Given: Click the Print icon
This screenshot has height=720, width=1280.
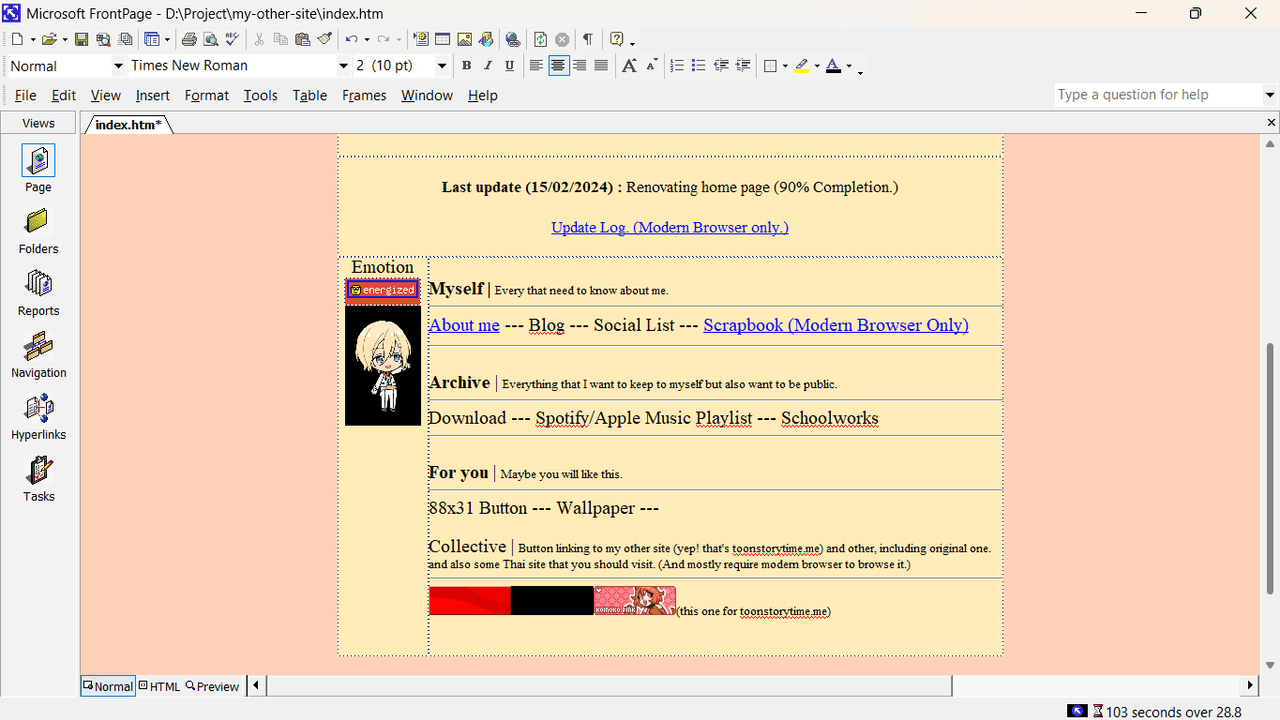Looking at the screenshot, I should [x=189, y=40].
